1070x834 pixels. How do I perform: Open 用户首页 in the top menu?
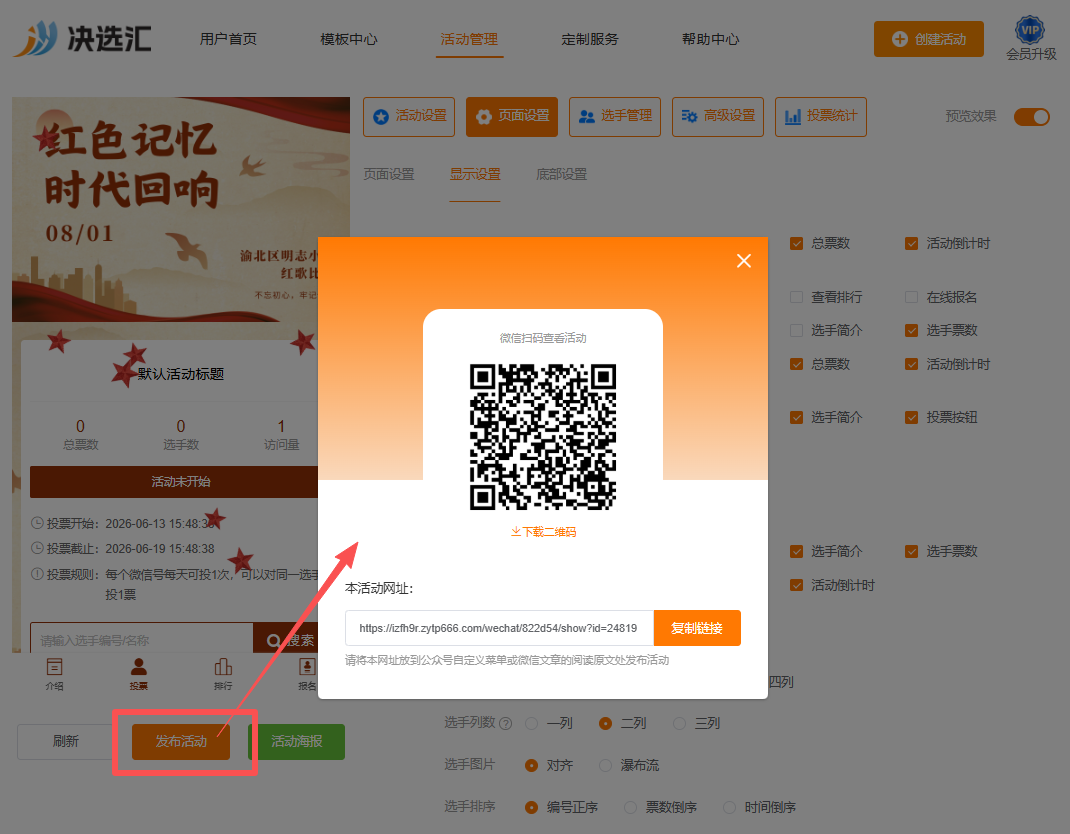pyautogui.click(x=228, y=39)
